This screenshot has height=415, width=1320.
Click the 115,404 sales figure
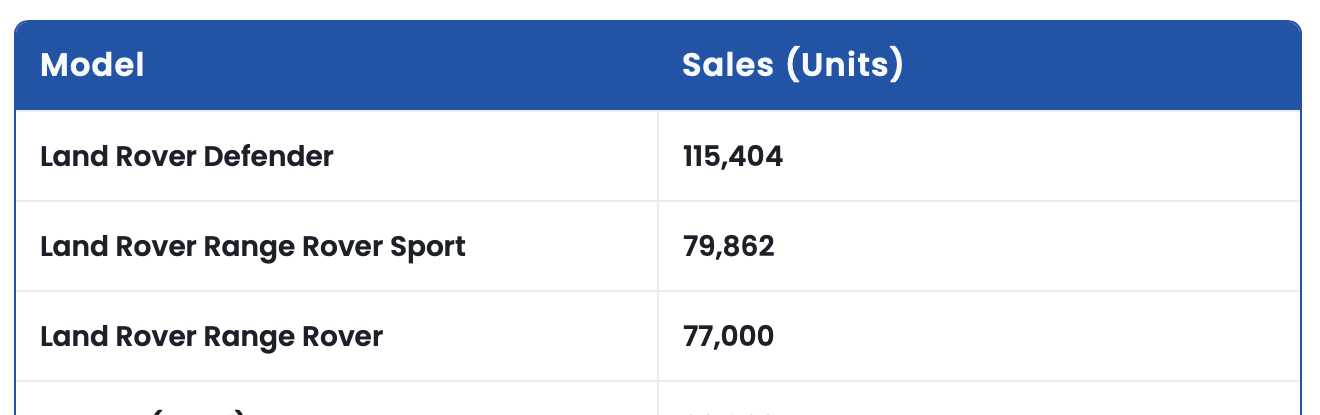[x=733, y=156]
